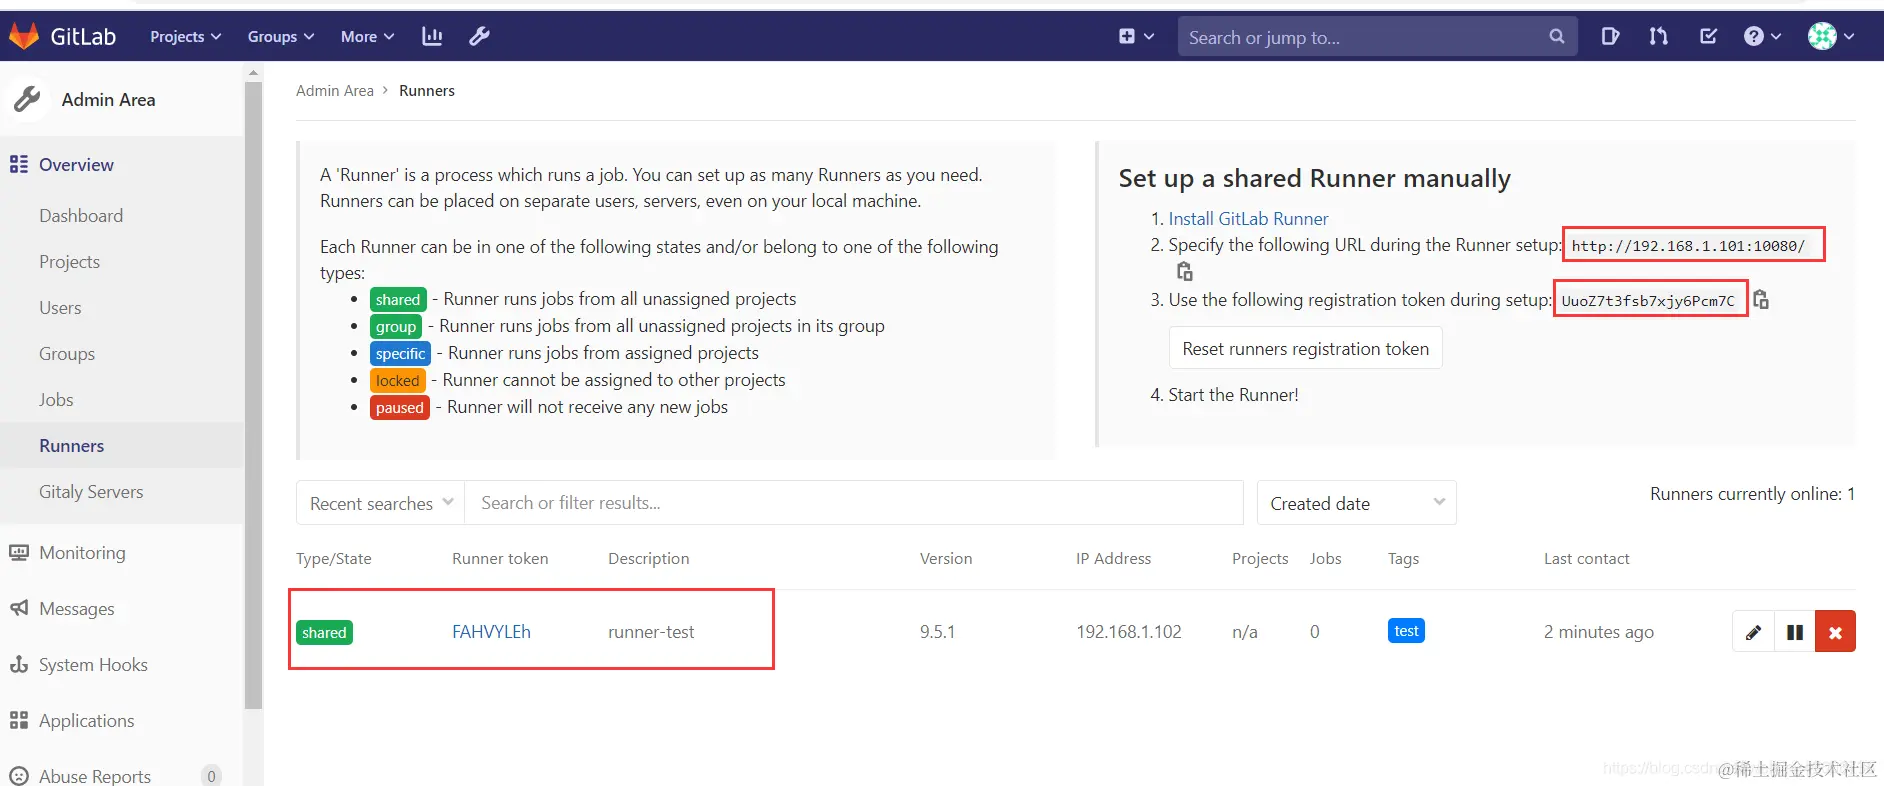Click the System Hooks anchor icon
Viewport: 1884px width, 786px height.
pos(18,664)
